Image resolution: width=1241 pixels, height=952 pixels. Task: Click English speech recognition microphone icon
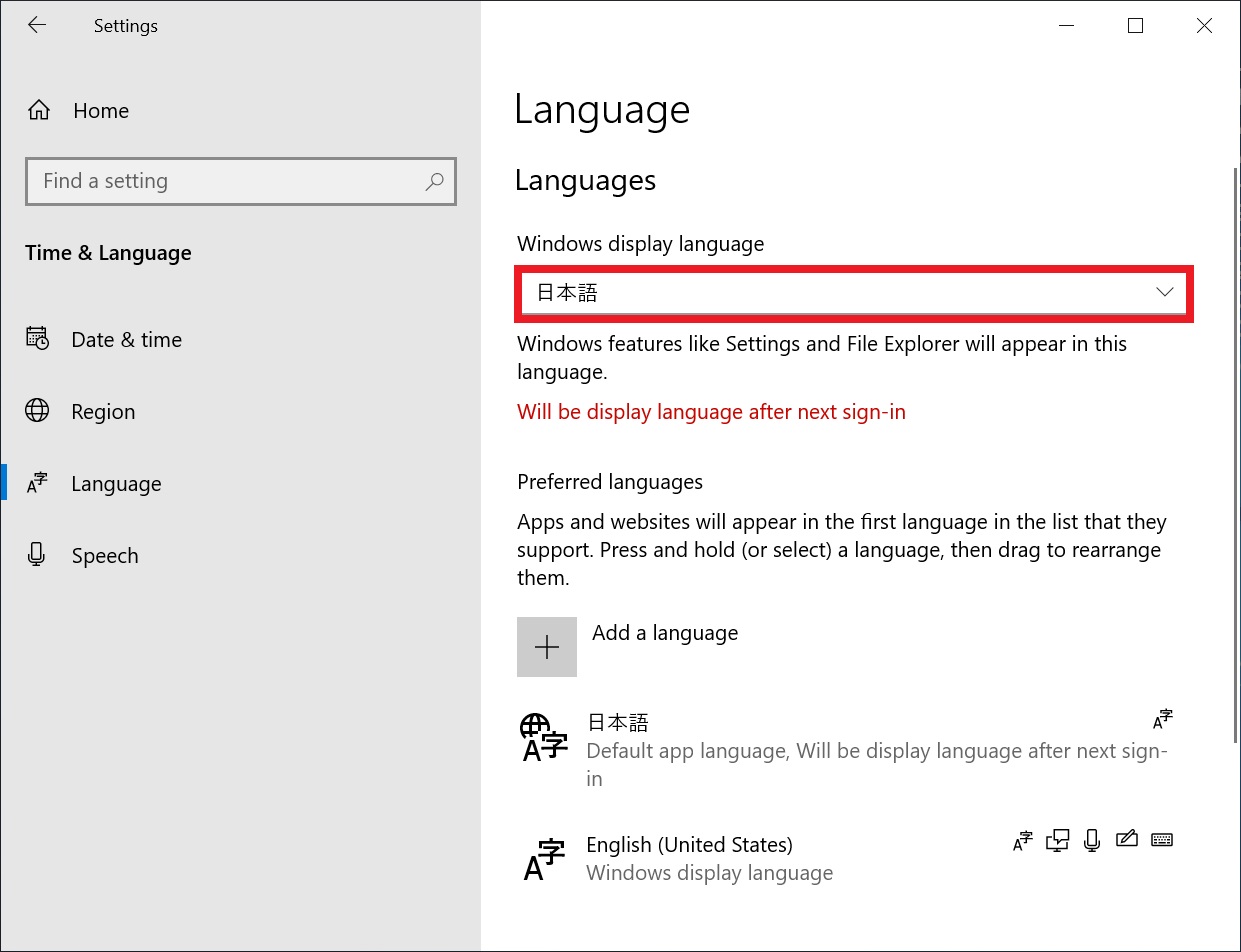coord(1092,840)
